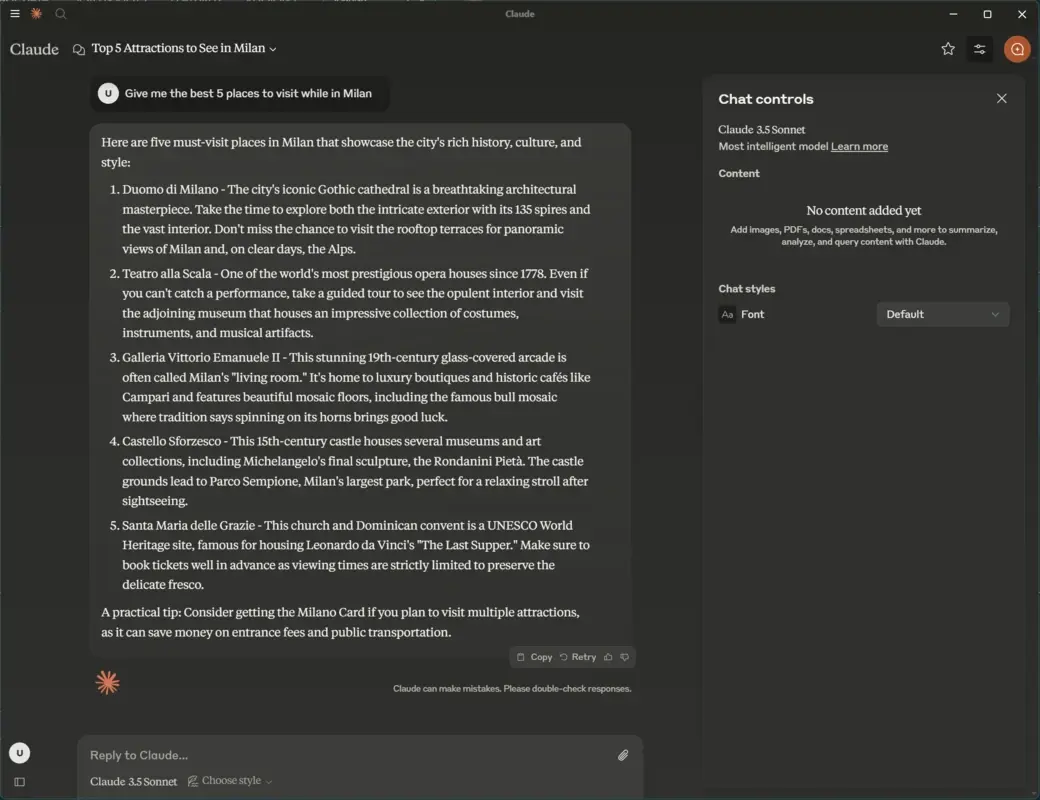This screenshot has width=1040, height=800.
Task: Open chat controls via sliders icon
Action: (980, 48)
